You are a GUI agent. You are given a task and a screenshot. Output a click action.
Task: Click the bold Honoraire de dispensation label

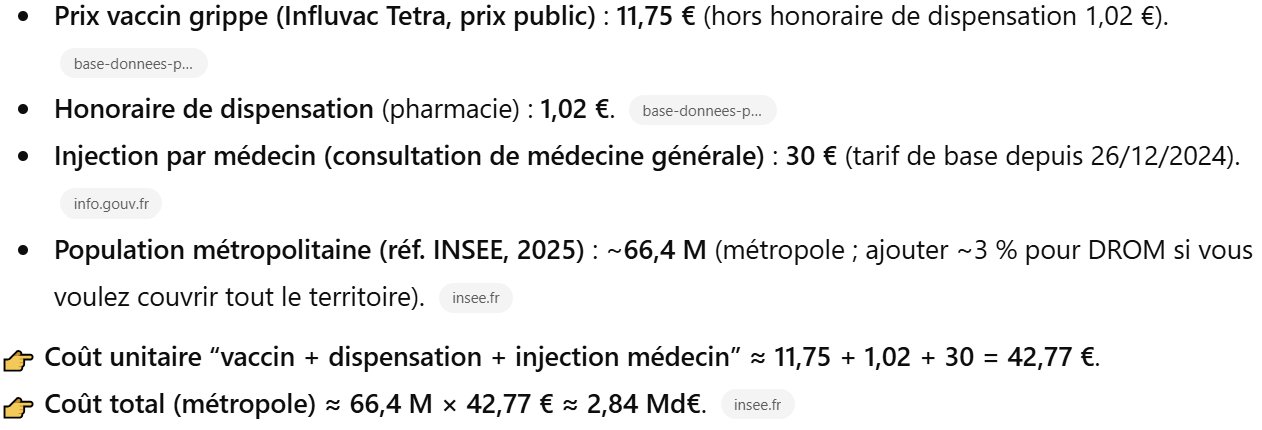tap(214, 109)
